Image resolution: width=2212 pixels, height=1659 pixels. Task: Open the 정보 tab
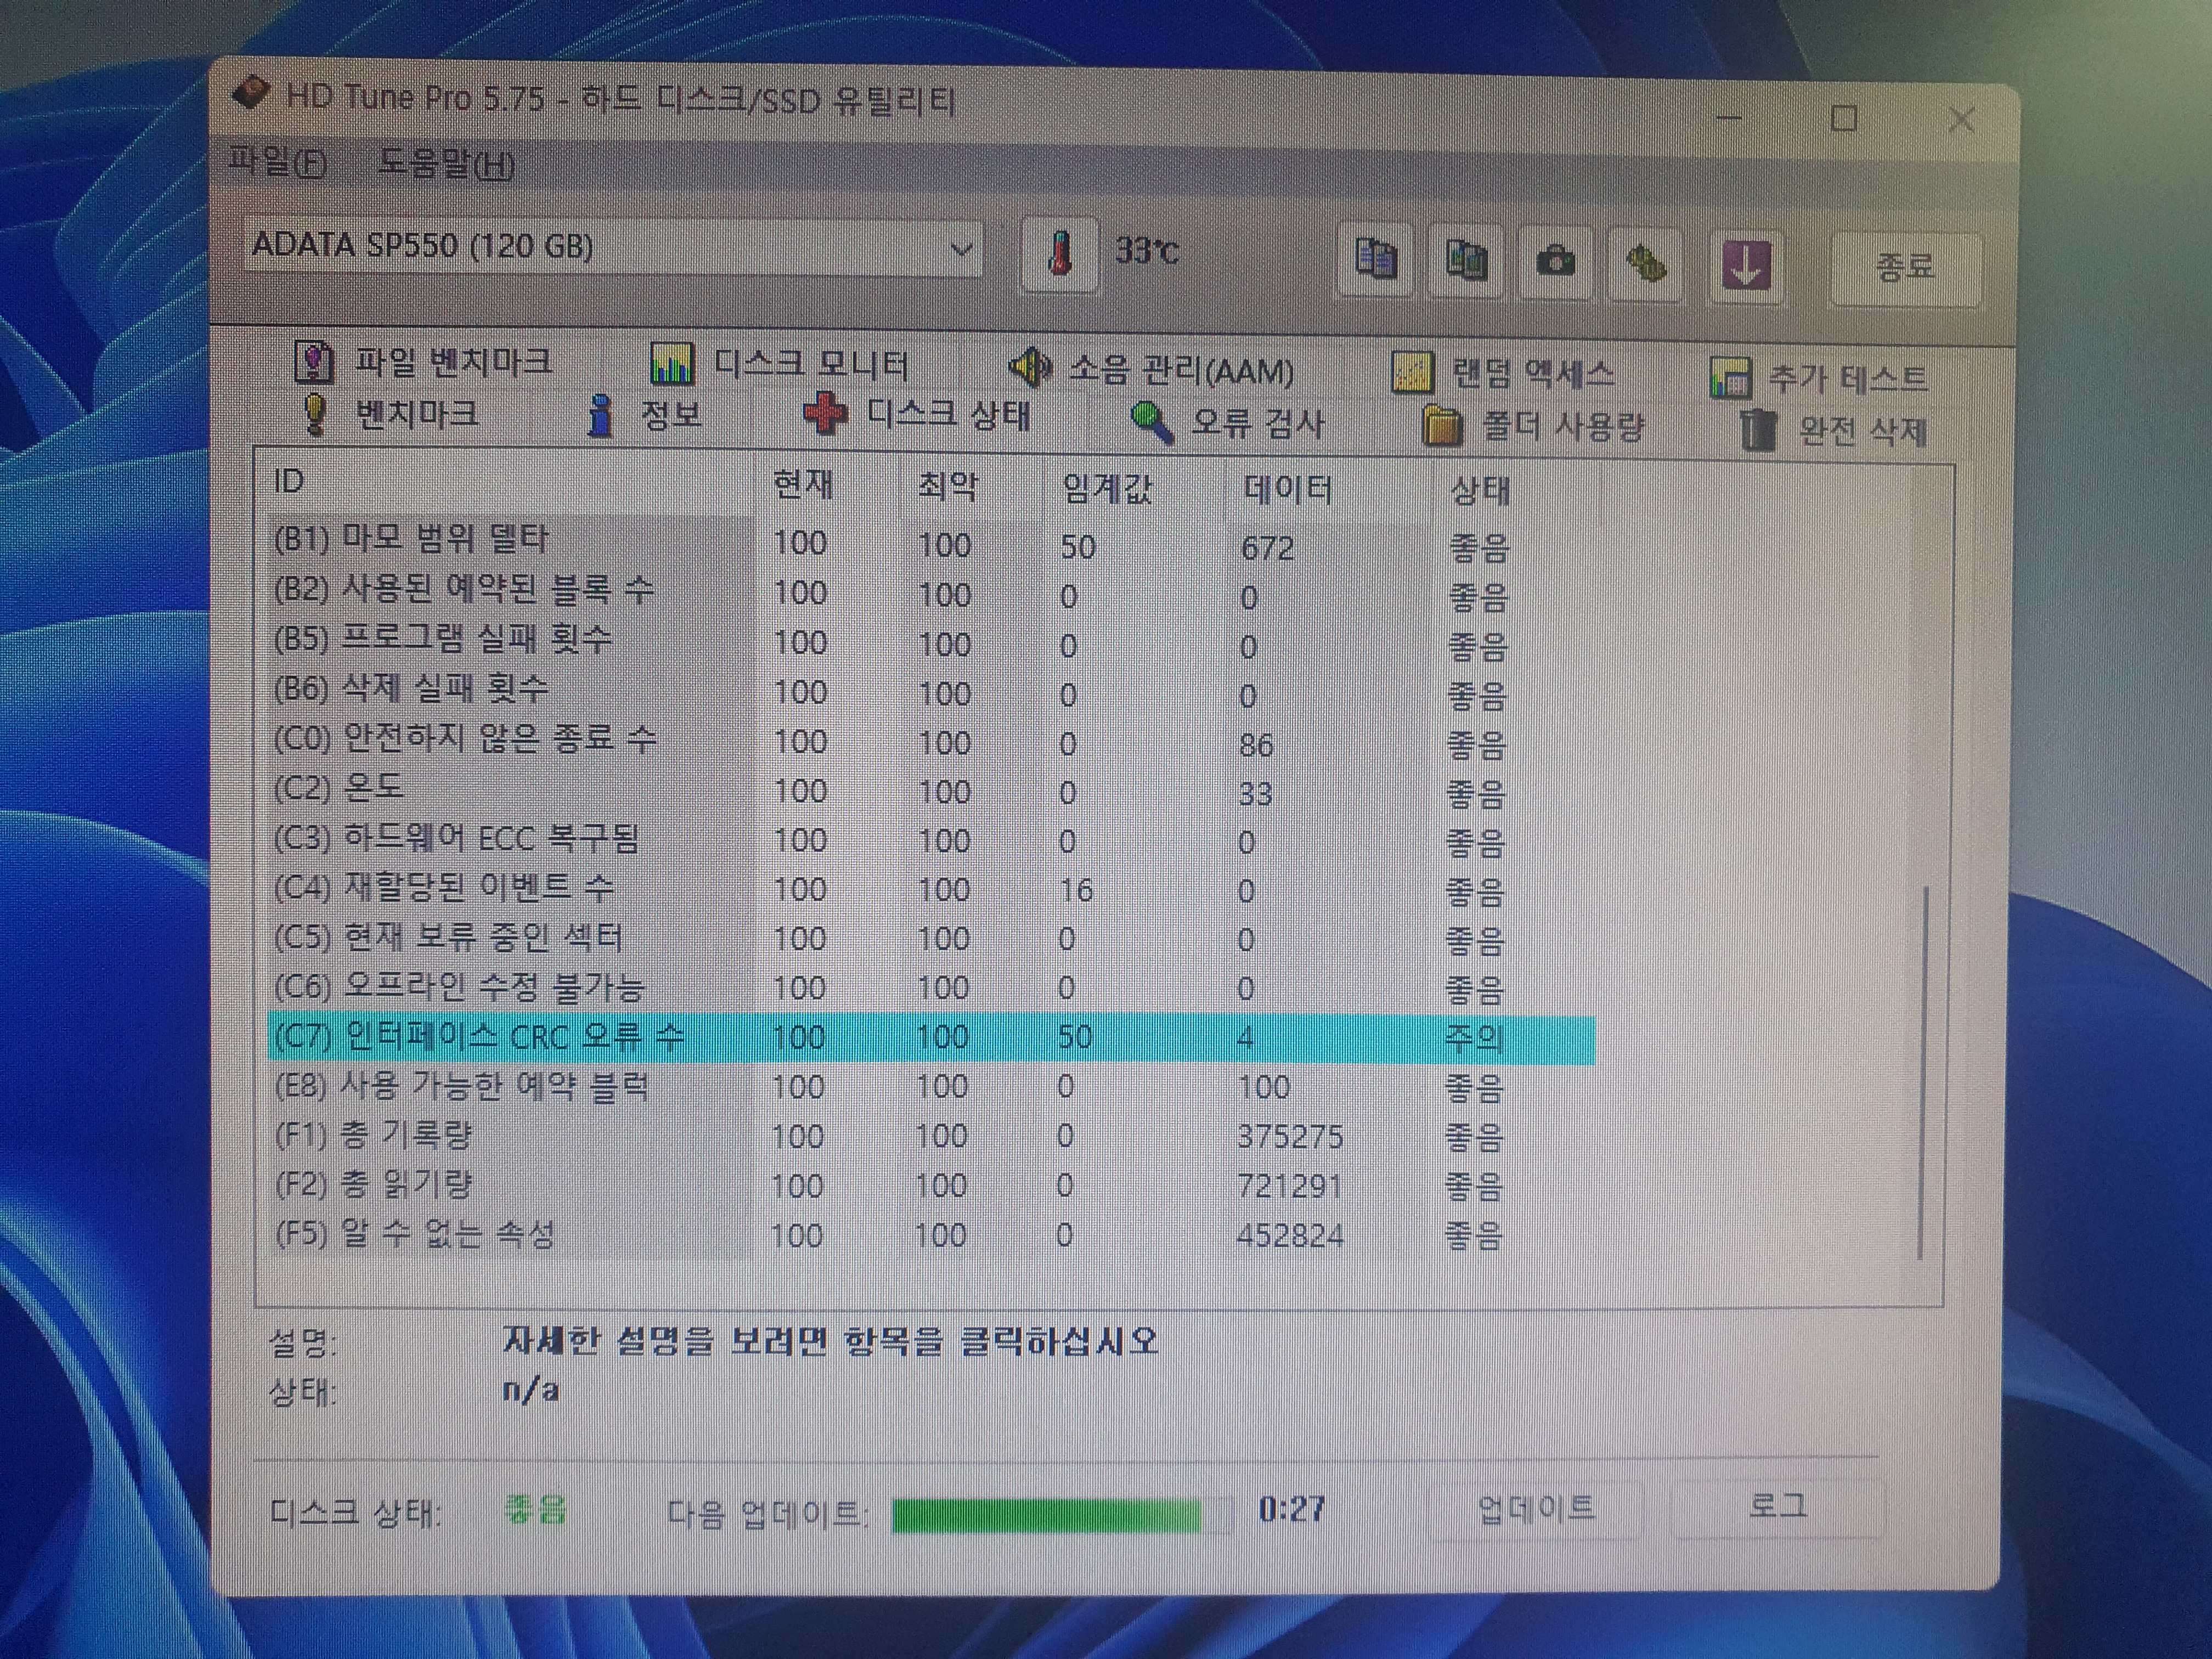[645, 415]
